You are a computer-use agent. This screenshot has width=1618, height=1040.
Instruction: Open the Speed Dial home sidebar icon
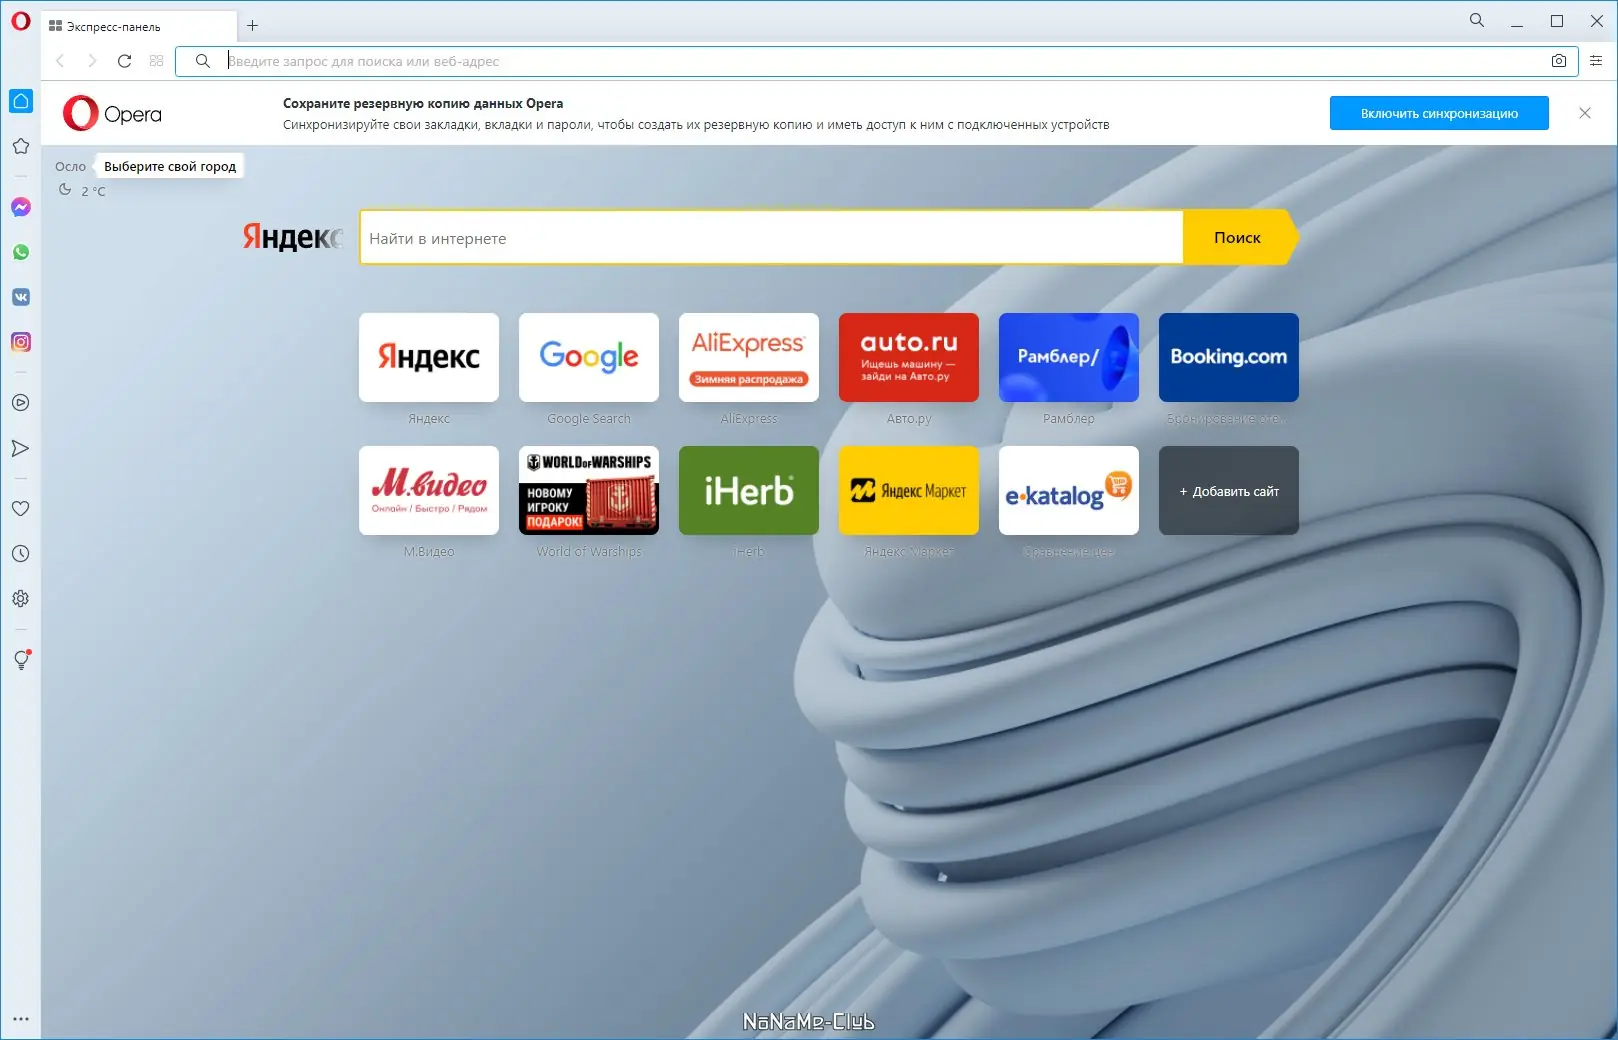coord(21,101)
